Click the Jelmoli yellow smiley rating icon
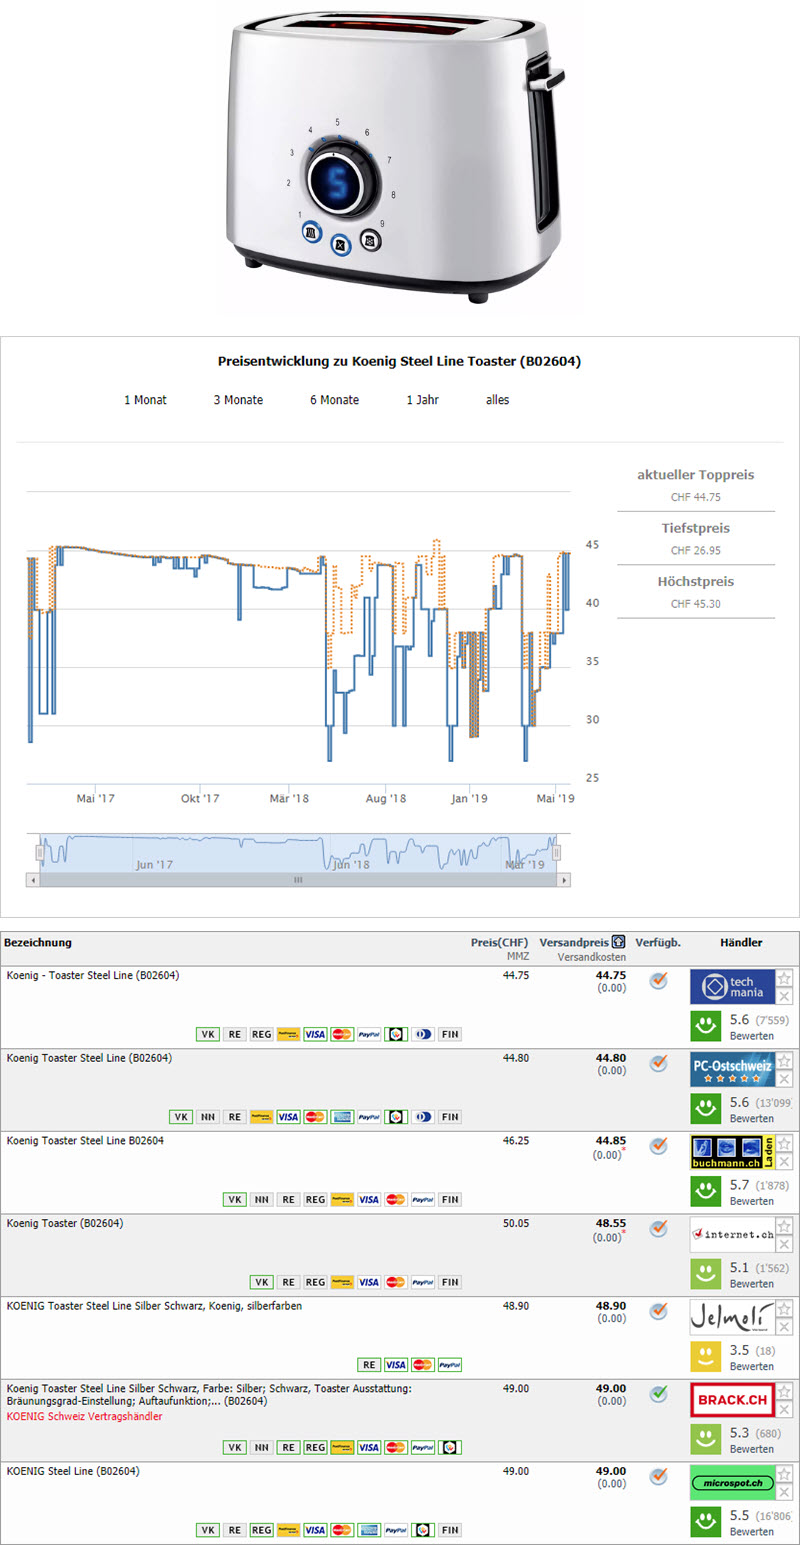The height and width of the screenshot is (1545, 800). coord(707,1356)
